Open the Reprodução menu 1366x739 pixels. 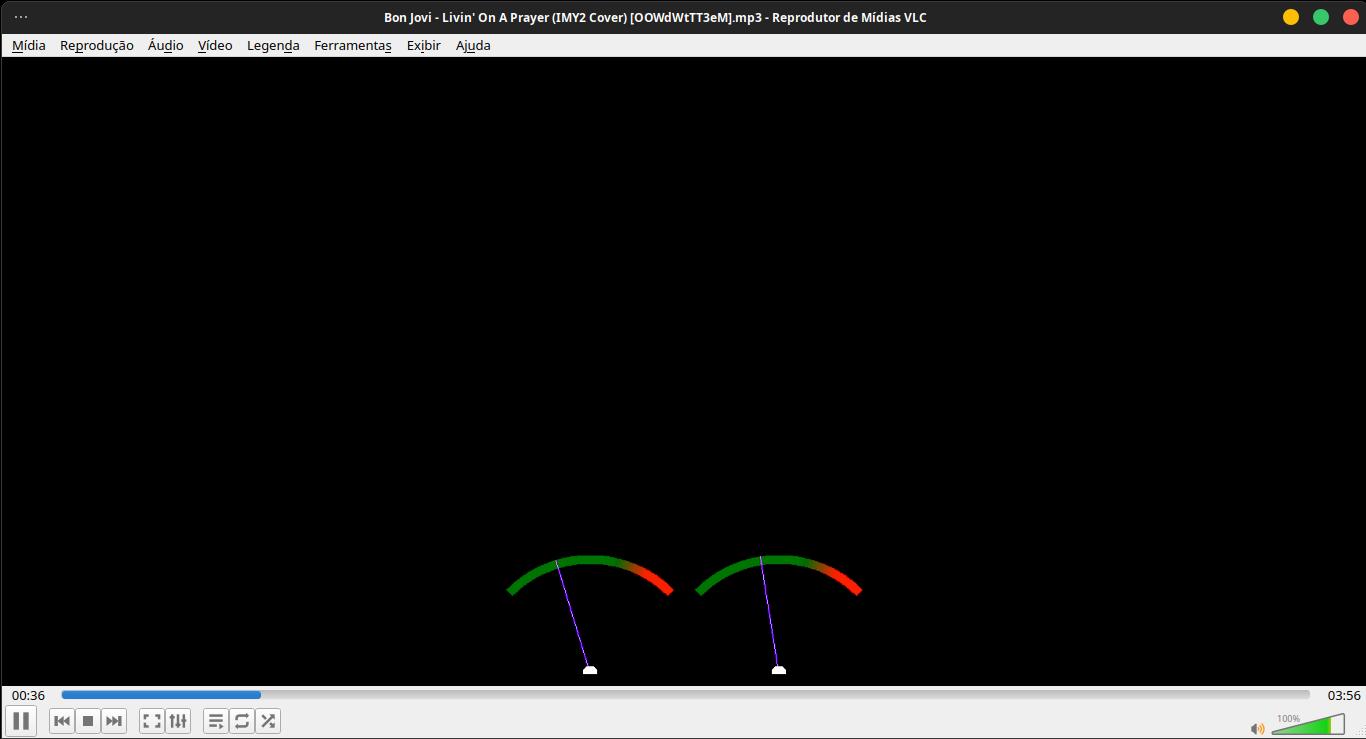point(97,45)
